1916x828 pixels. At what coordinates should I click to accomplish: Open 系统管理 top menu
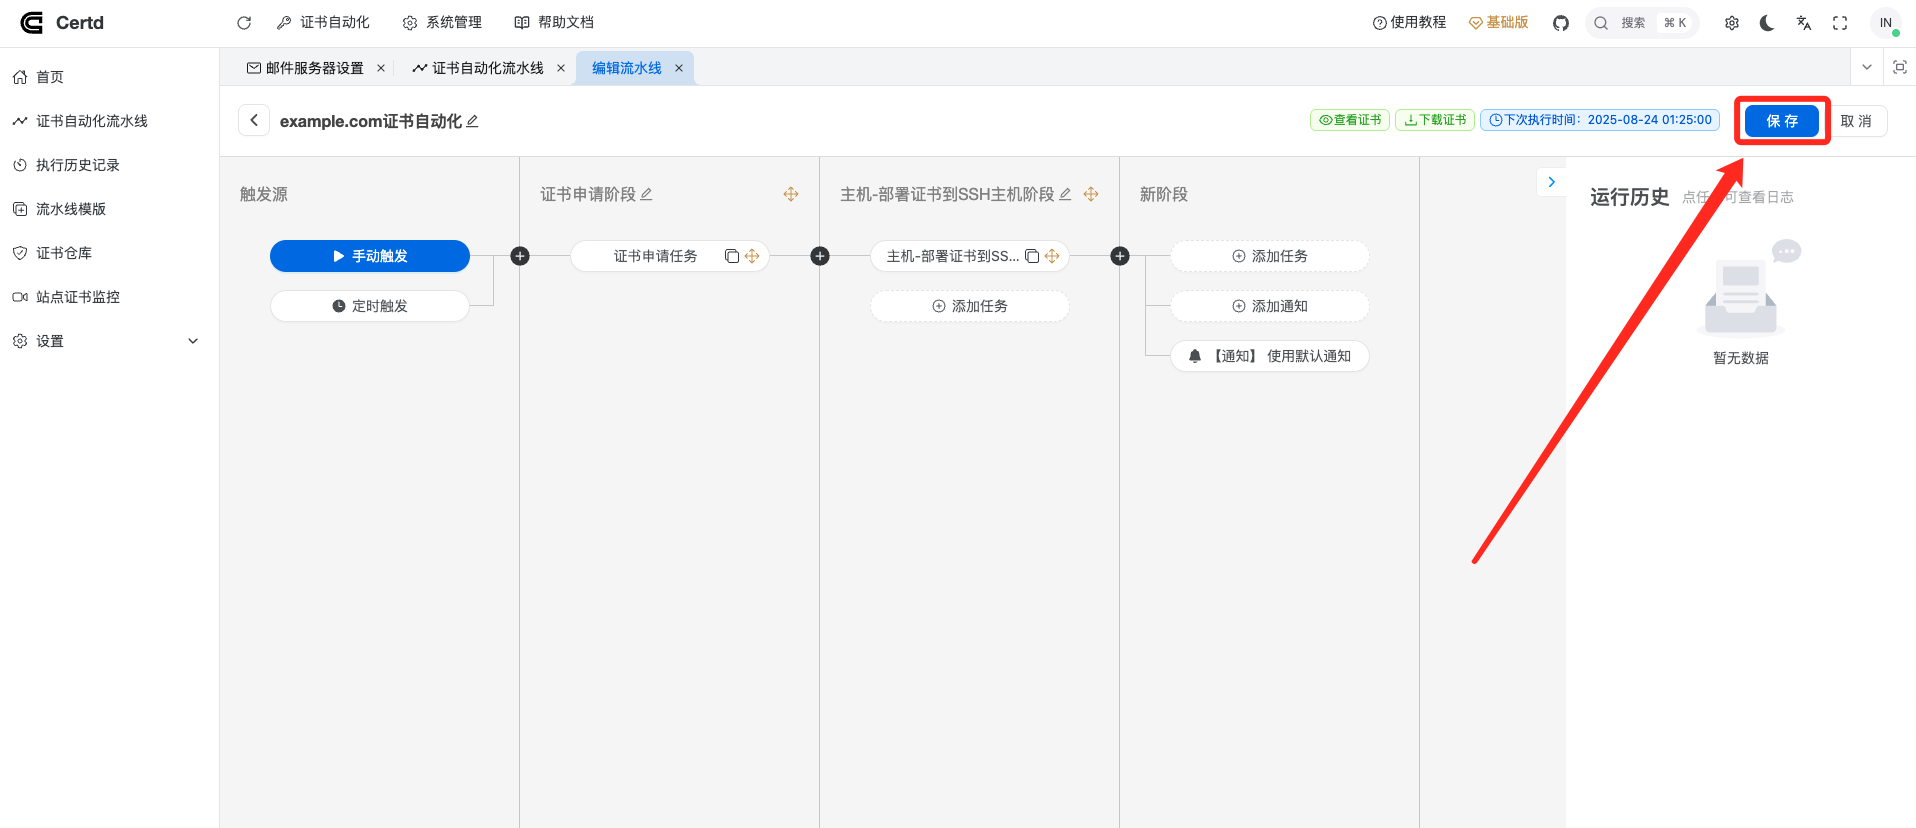click(442, 22)
